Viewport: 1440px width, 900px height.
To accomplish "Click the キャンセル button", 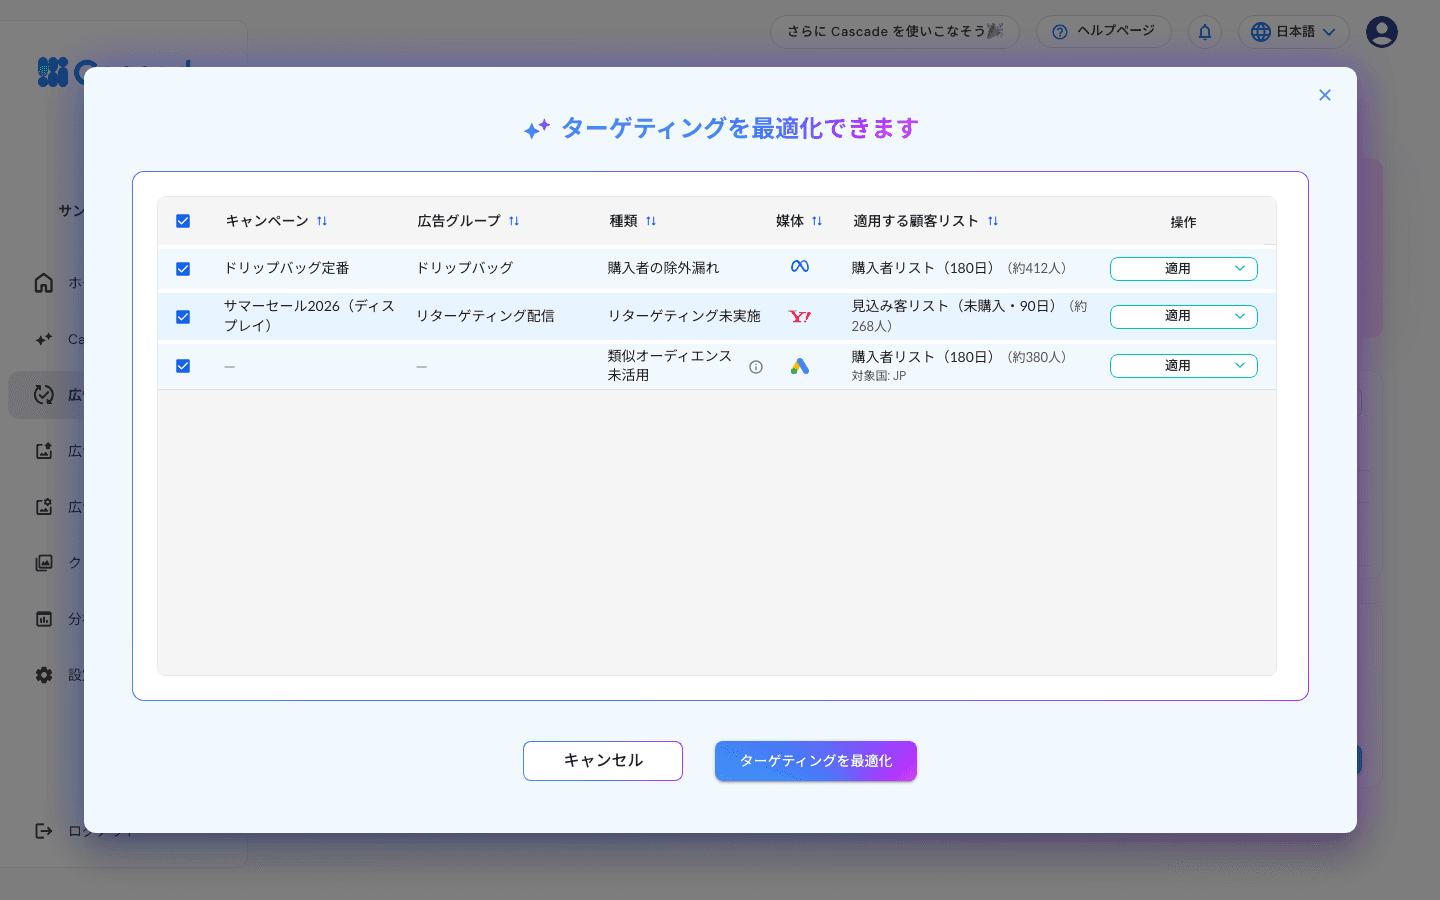I will click(603, 761).
